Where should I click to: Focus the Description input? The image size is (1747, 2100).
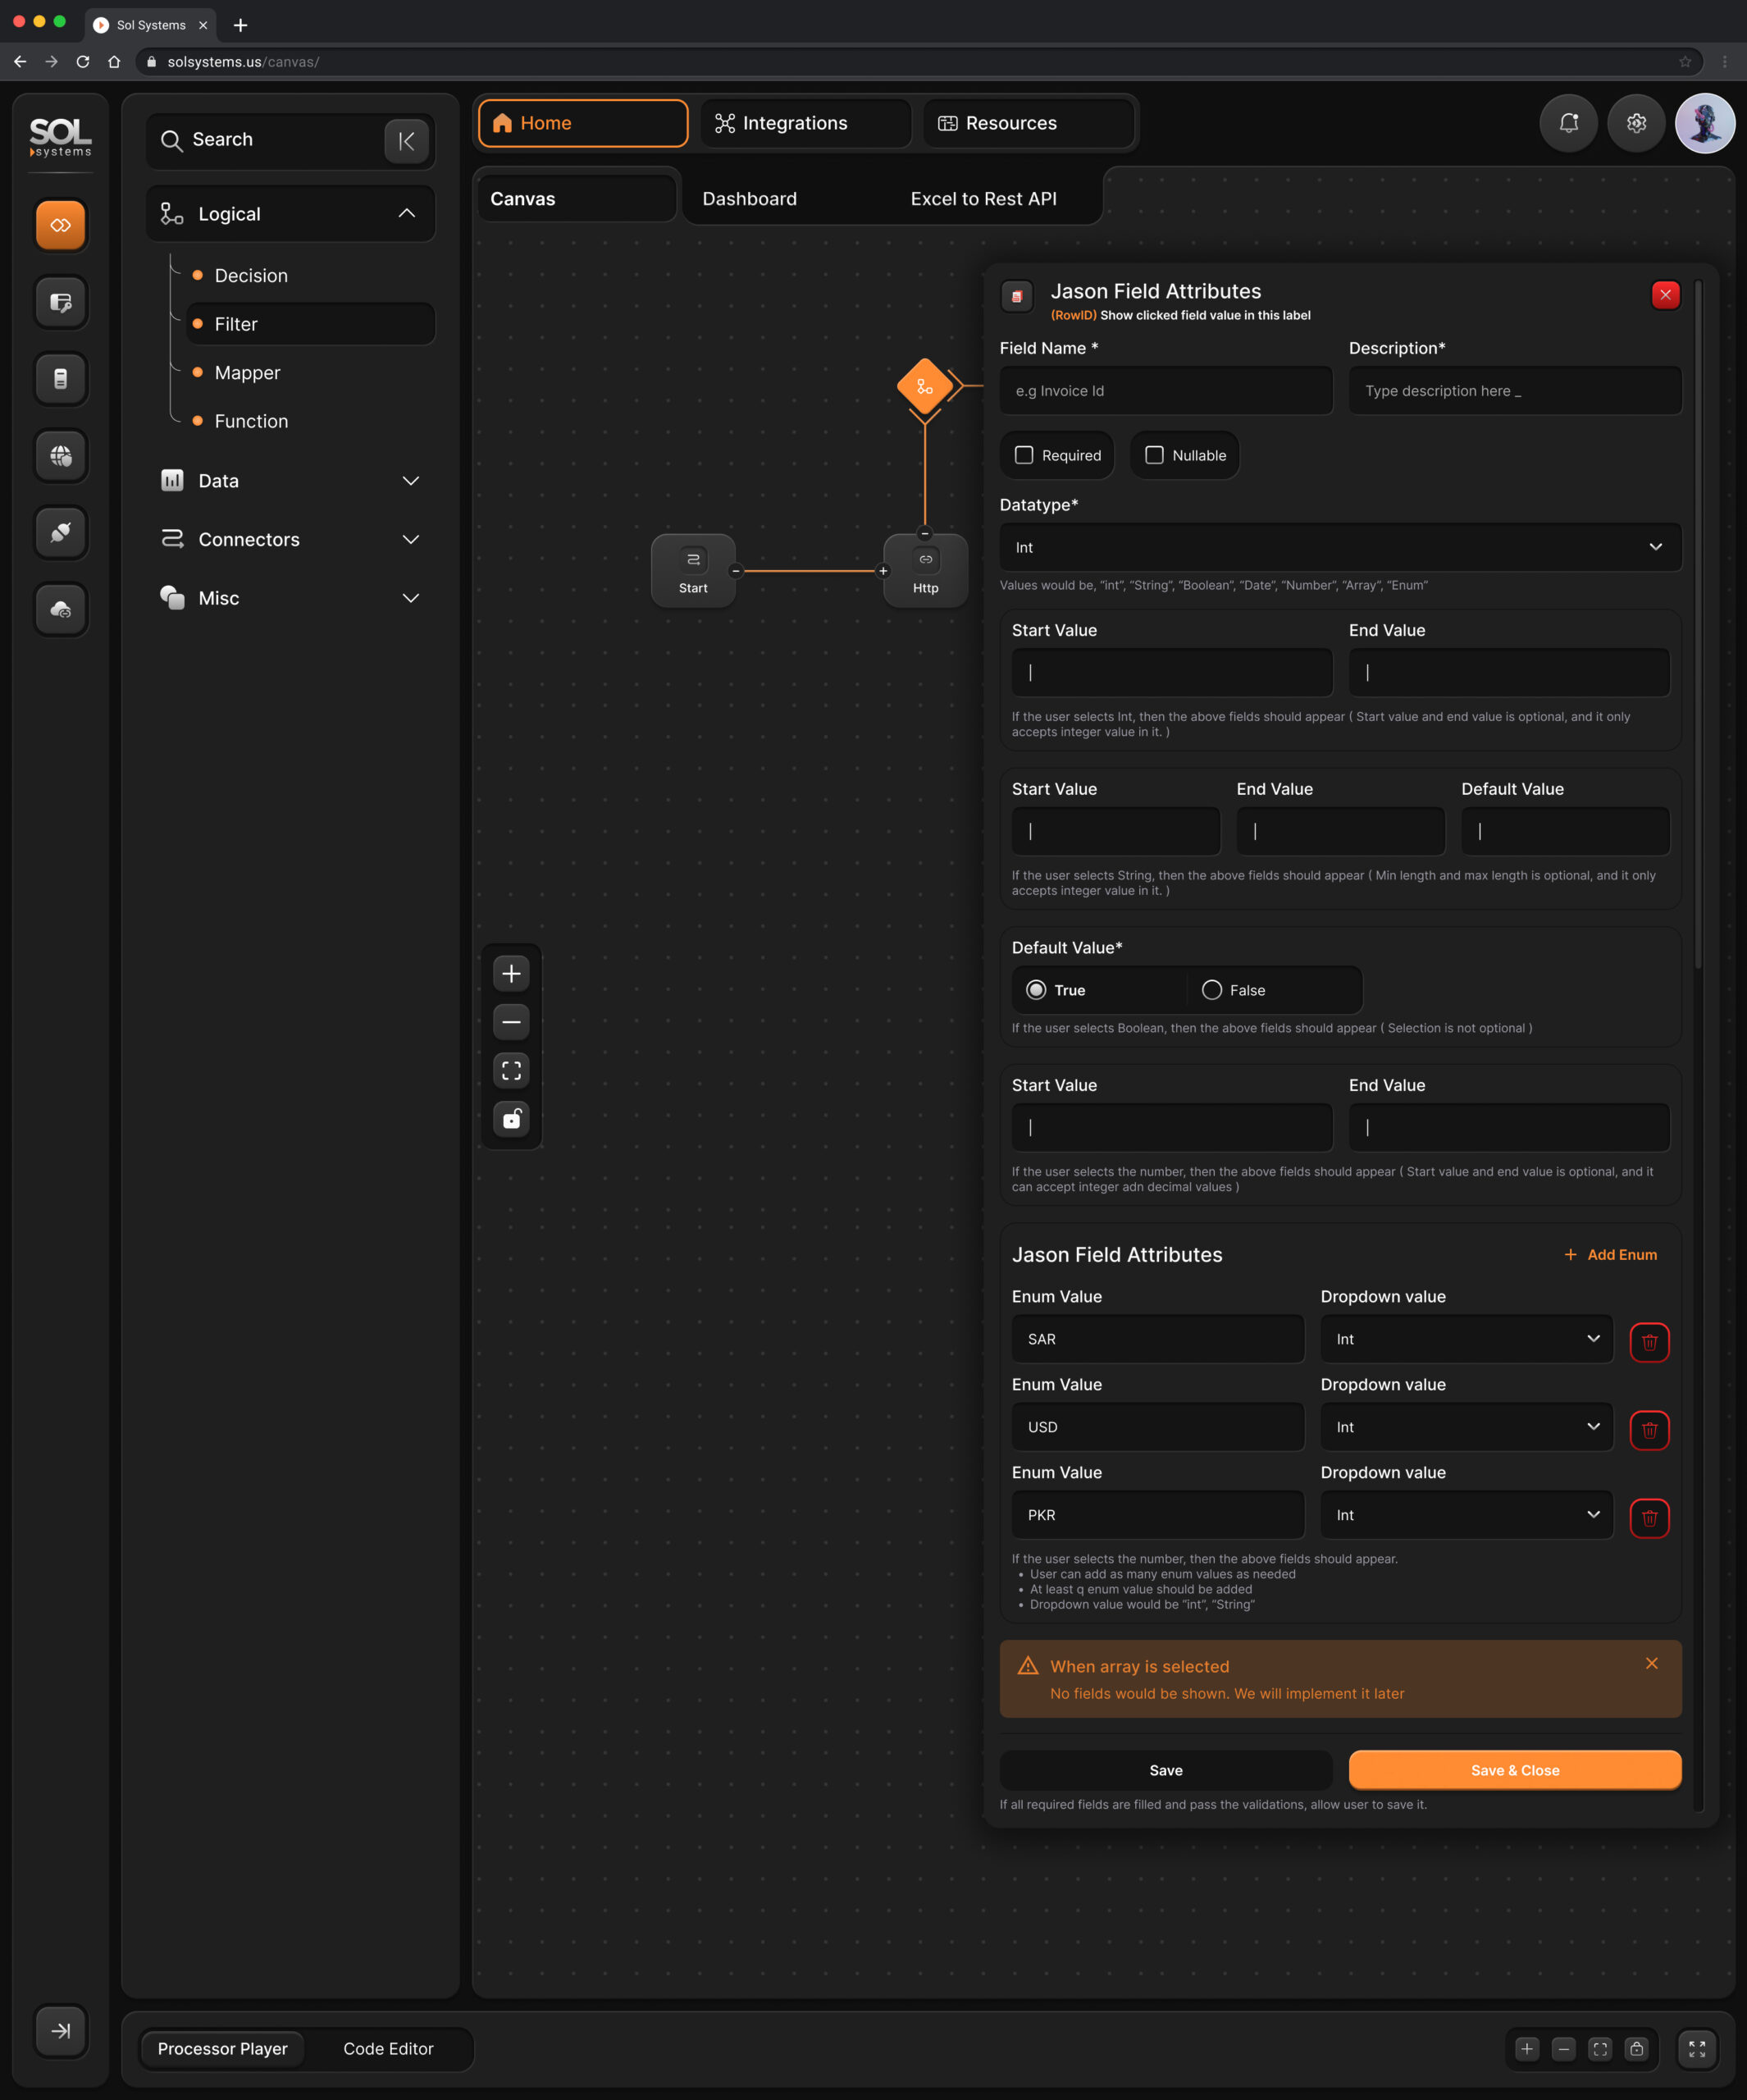coord(1515,390)
